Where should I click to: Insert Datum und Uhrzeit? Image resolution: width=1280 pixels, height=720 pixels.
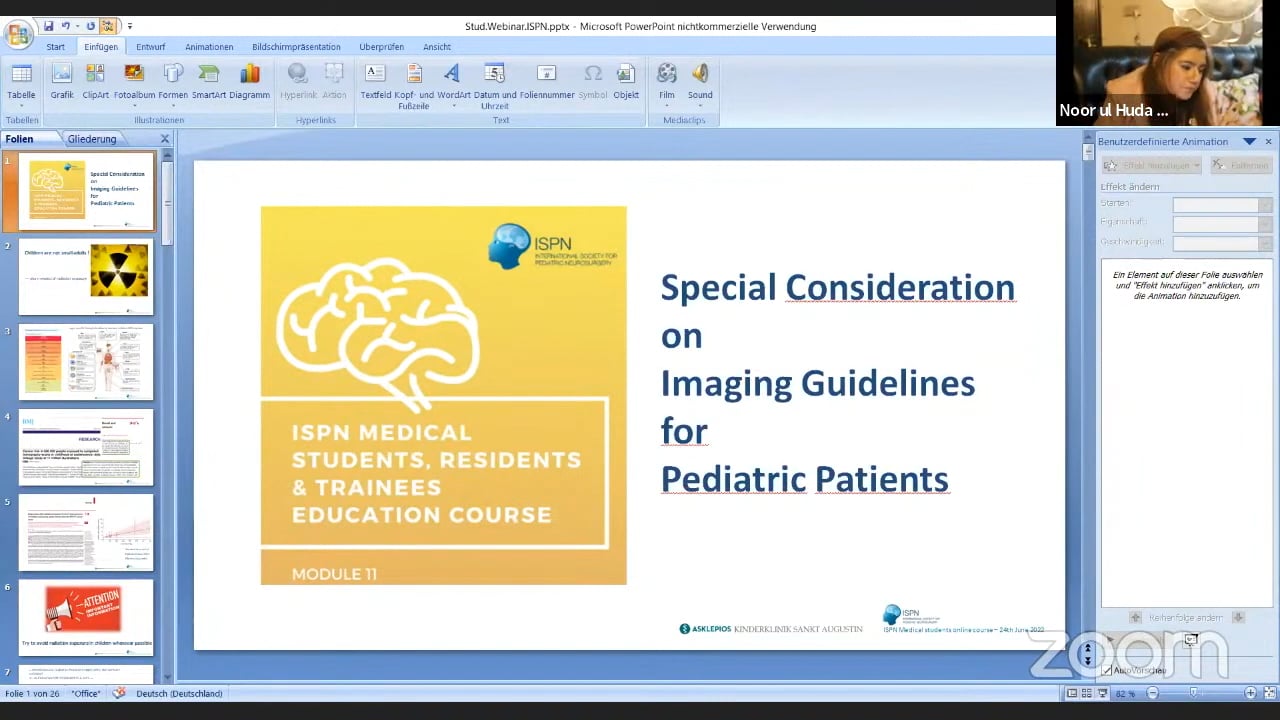(494, 86)
